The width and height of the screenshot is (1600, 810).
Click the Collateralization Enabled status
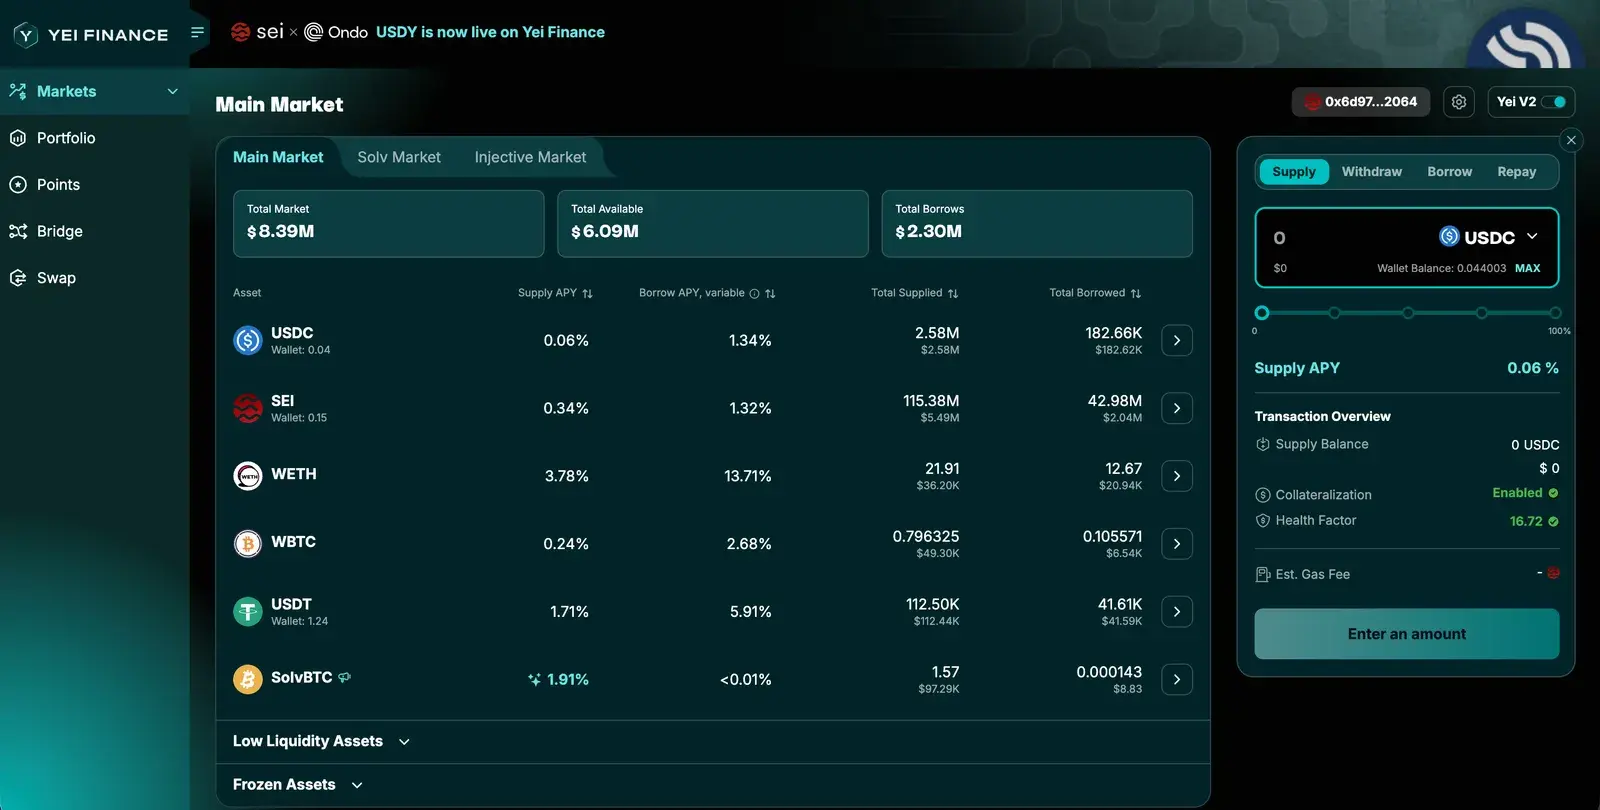point(1525,493)
